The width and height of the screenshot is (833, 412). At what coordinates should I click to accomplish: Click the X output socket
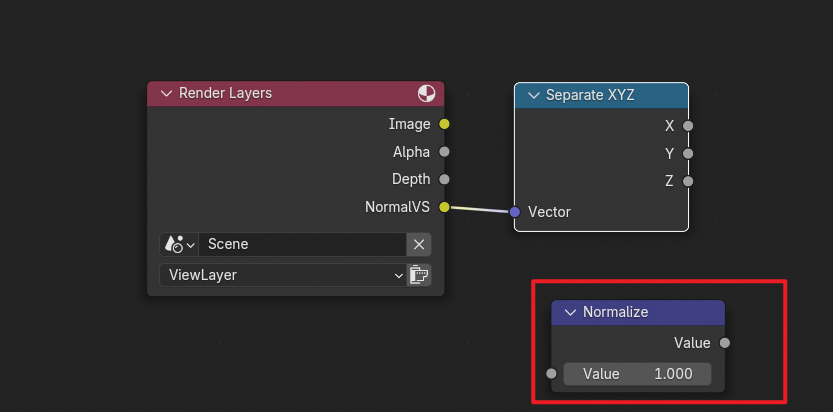coord(688,126)
